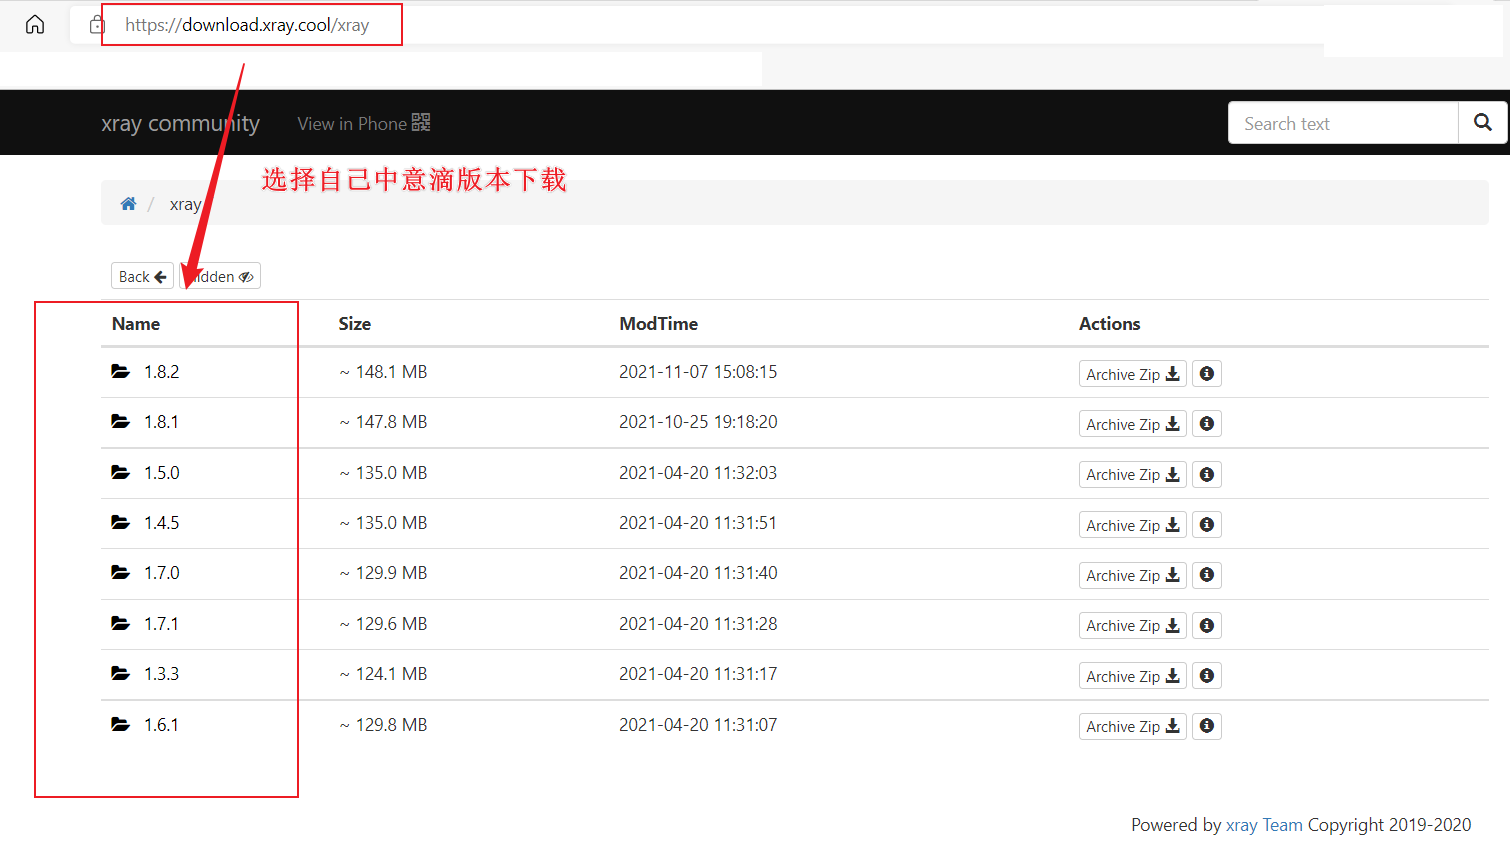Click timestamp 2021-10-25 19:18:20

[698, 422]
